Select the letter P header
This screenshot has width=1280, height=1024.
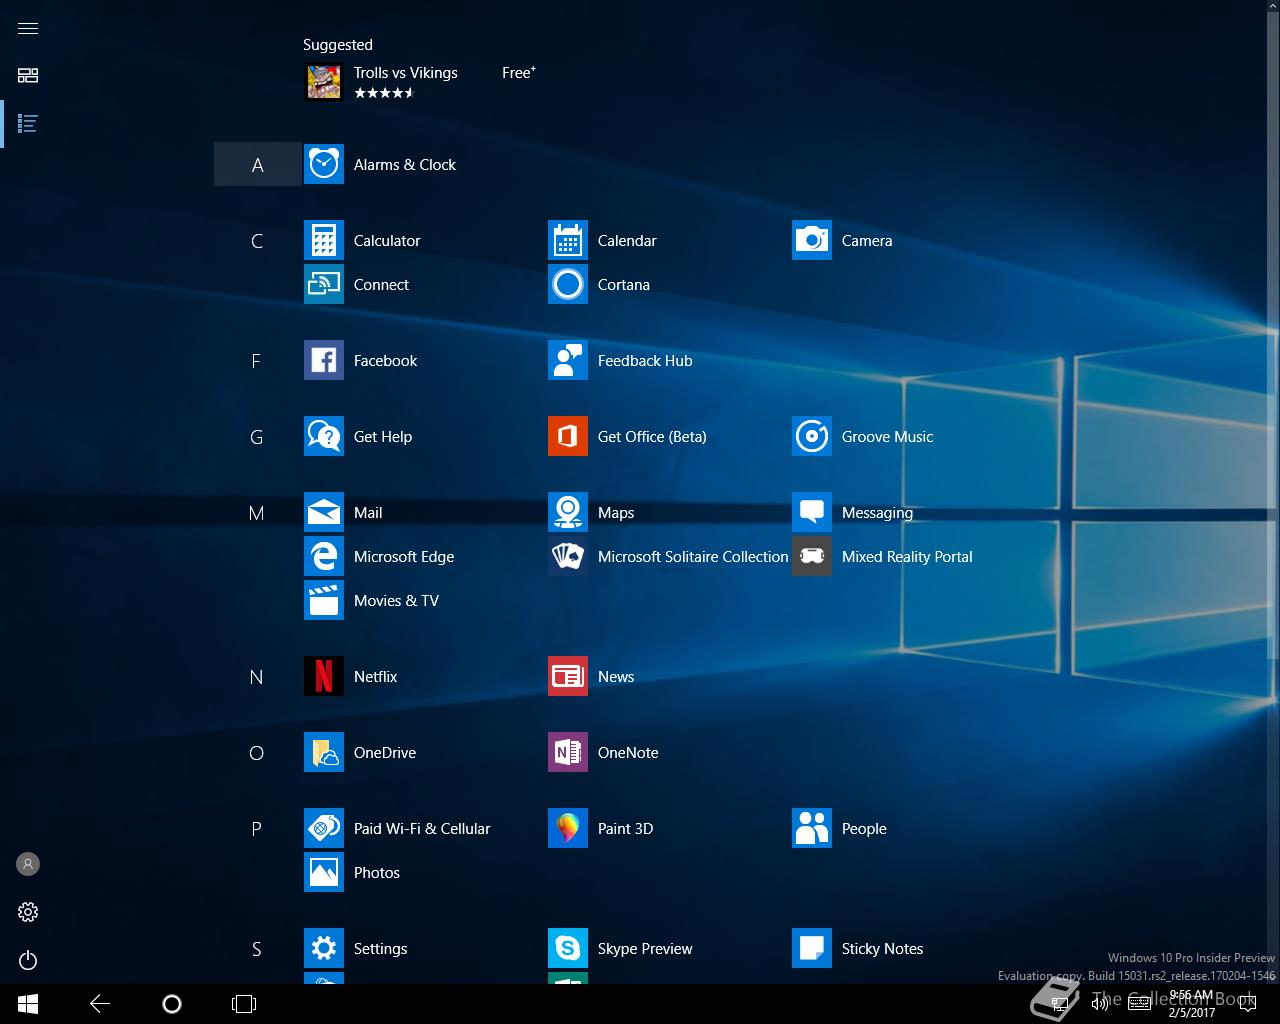[x=257, y=828]
